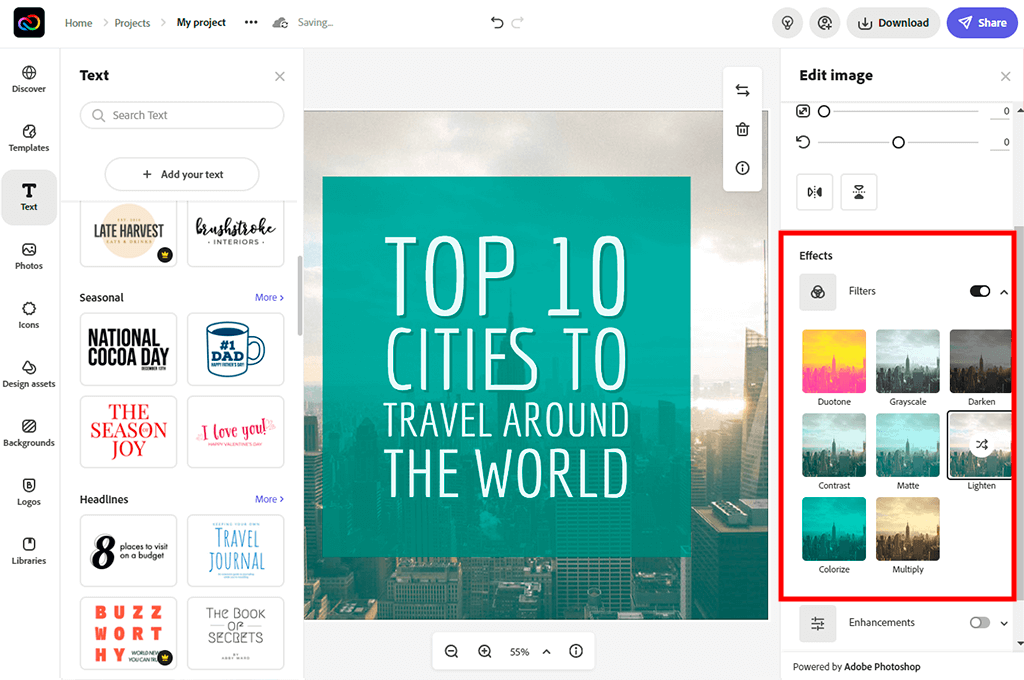Open image info icon in canvas toolbar
Screen dimensions: 1024x680
(x=743, y=168)
